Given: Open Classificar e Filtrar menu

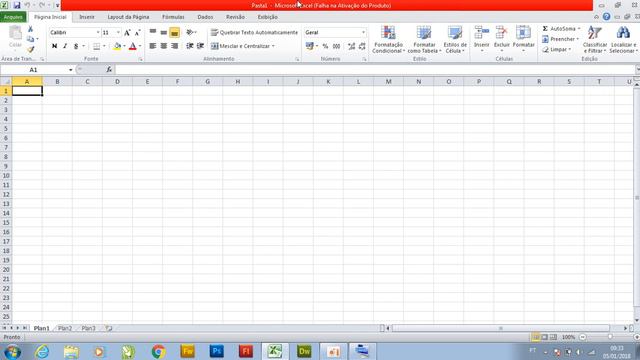Looking at the screenshot, I should tap(595, 39).
